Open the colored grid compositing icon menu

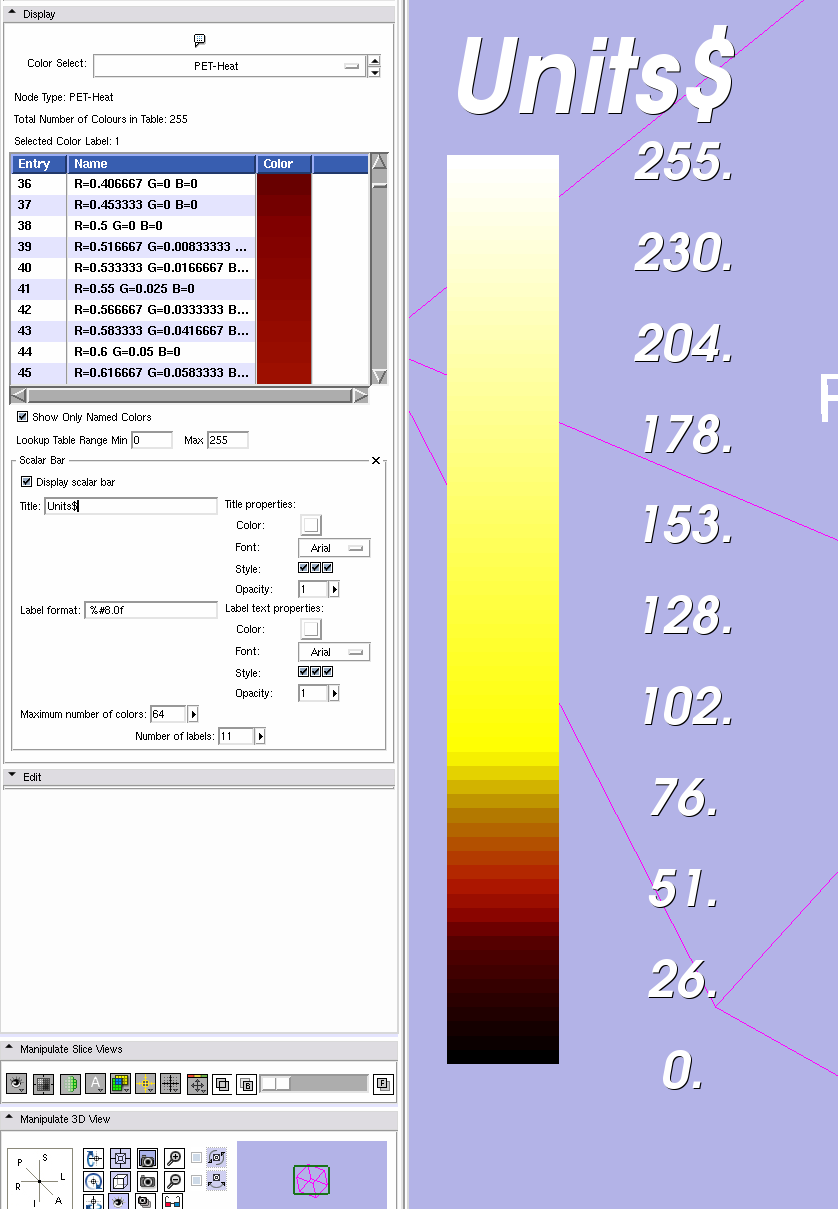click(121, 1083)
